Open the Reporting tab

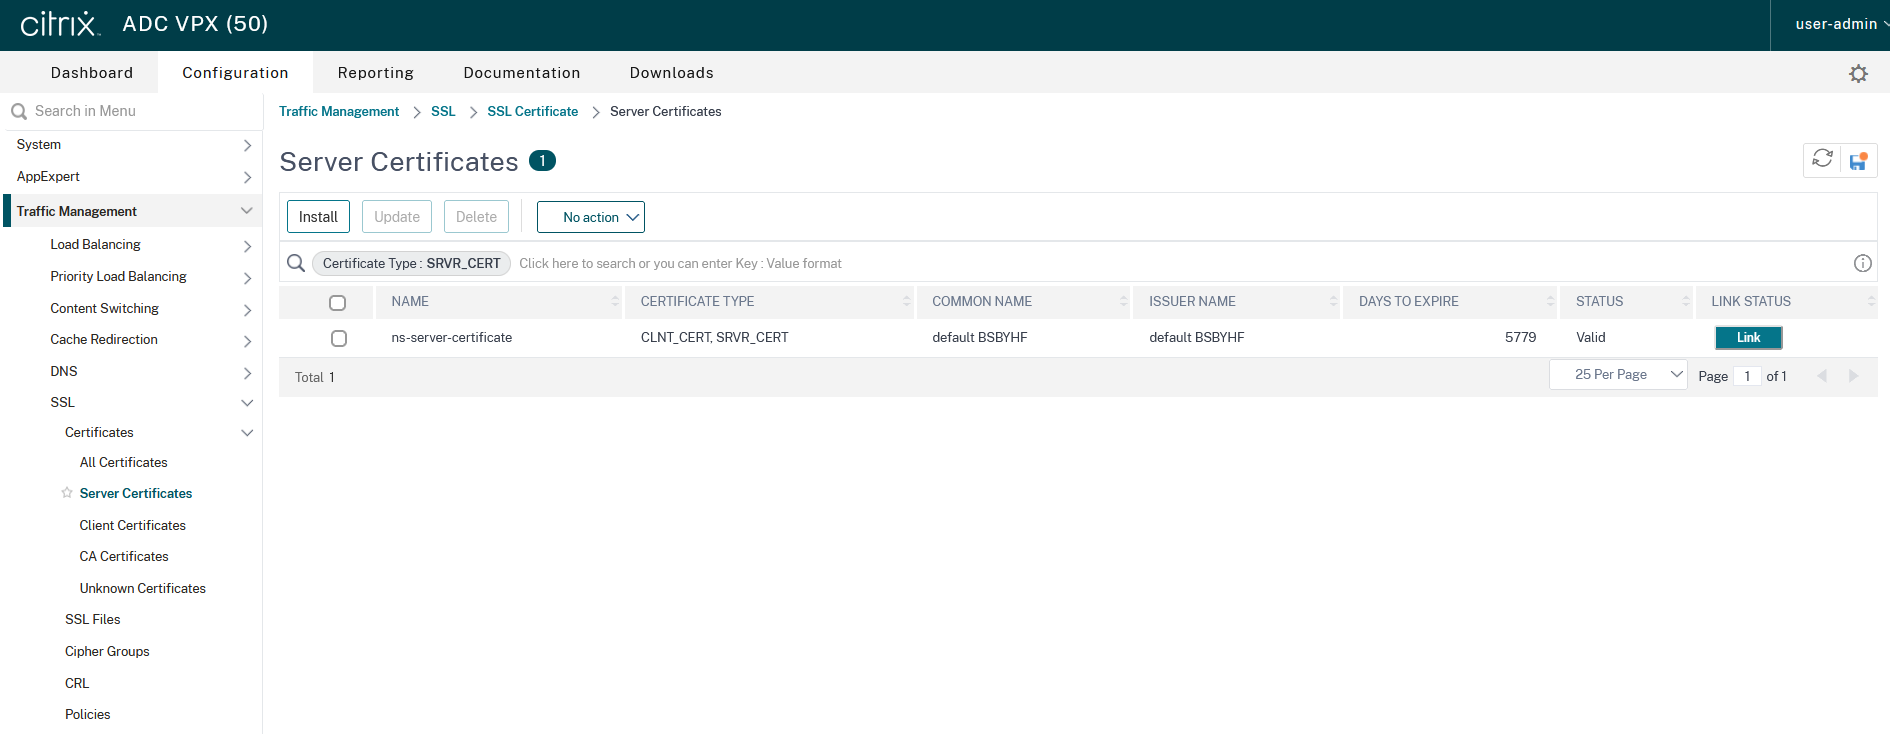point(375,73)
